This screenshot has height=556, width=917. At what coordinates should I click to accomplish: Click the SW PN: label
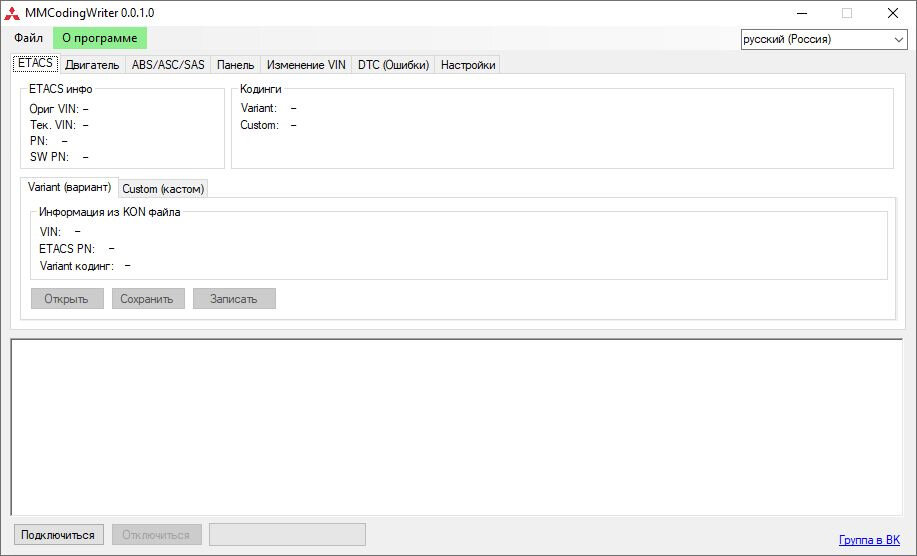pyautogui.click(x=49, y=157)
